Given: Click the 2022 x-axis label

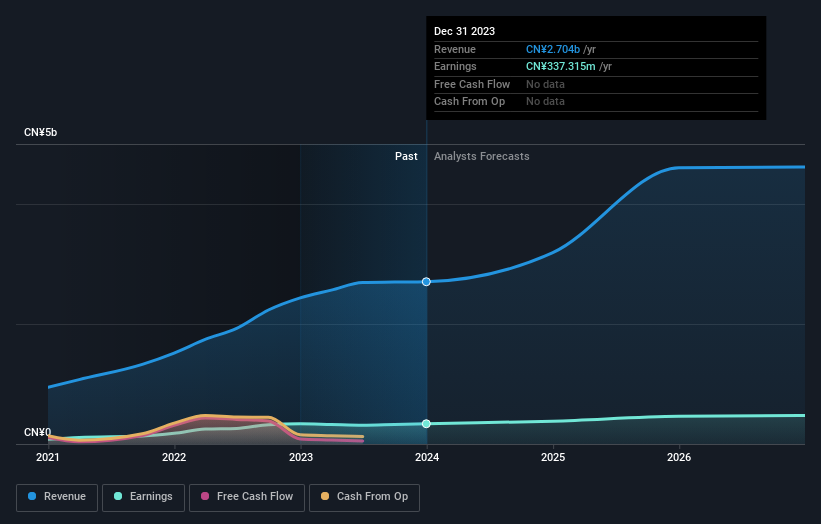Looking at the screenshot, I should (174, 458).
